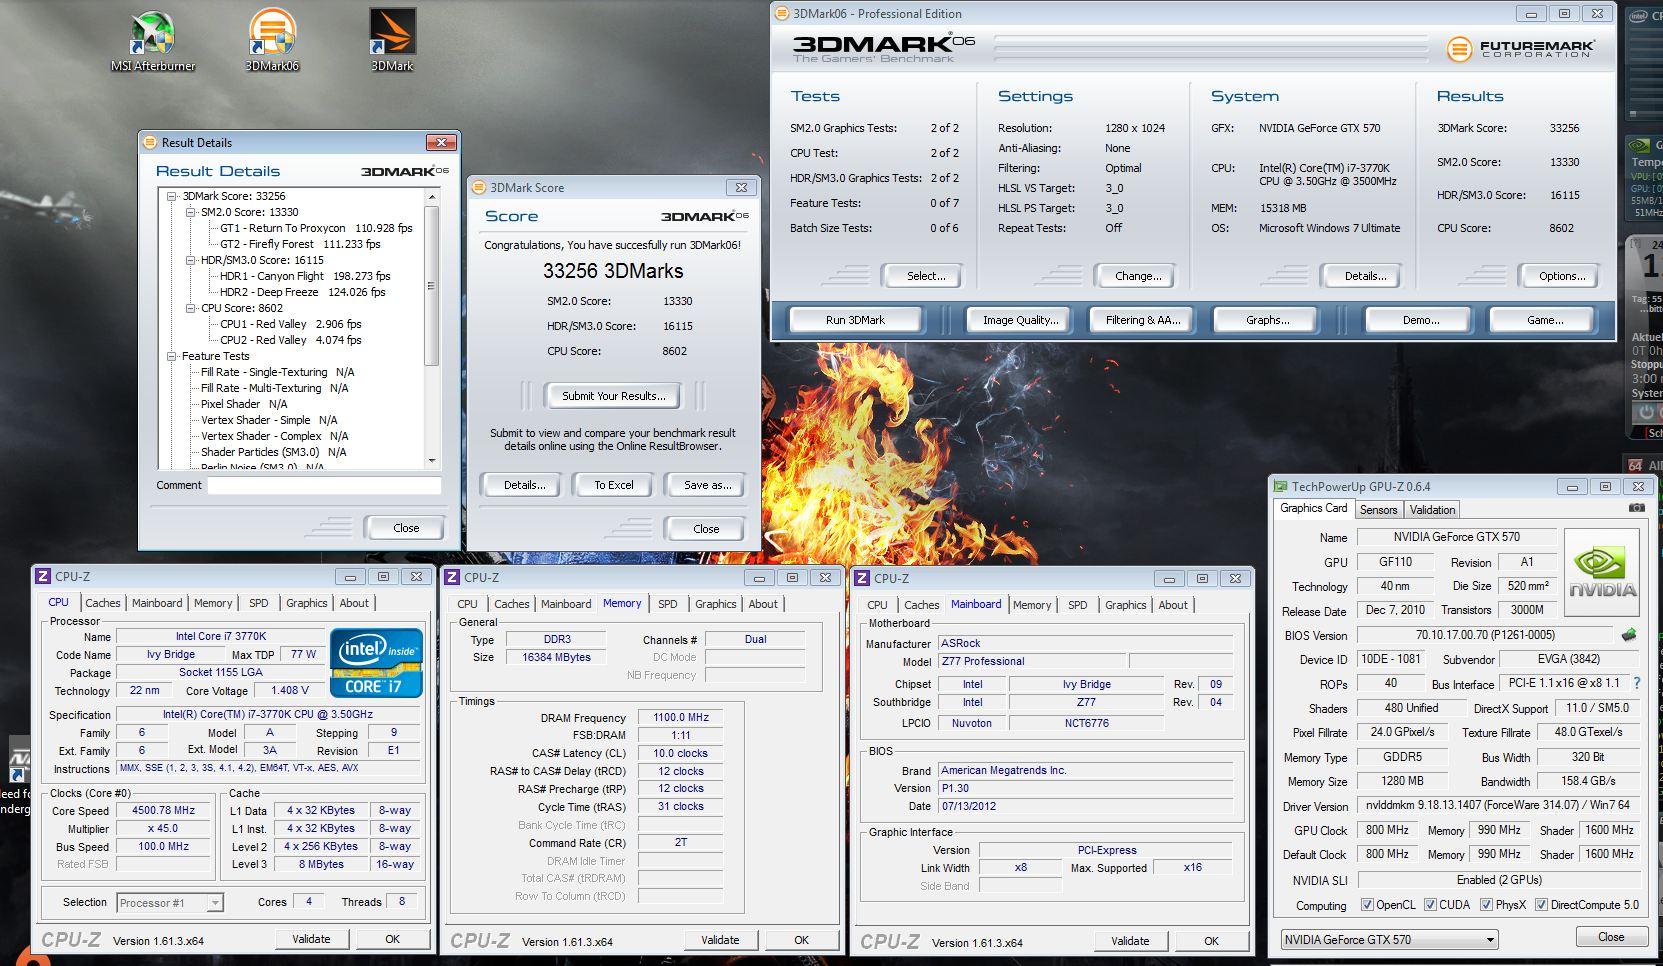Open Caches tab in the CPU-Z processor window
1663x966 pixels.
click(x=102, y=603)
